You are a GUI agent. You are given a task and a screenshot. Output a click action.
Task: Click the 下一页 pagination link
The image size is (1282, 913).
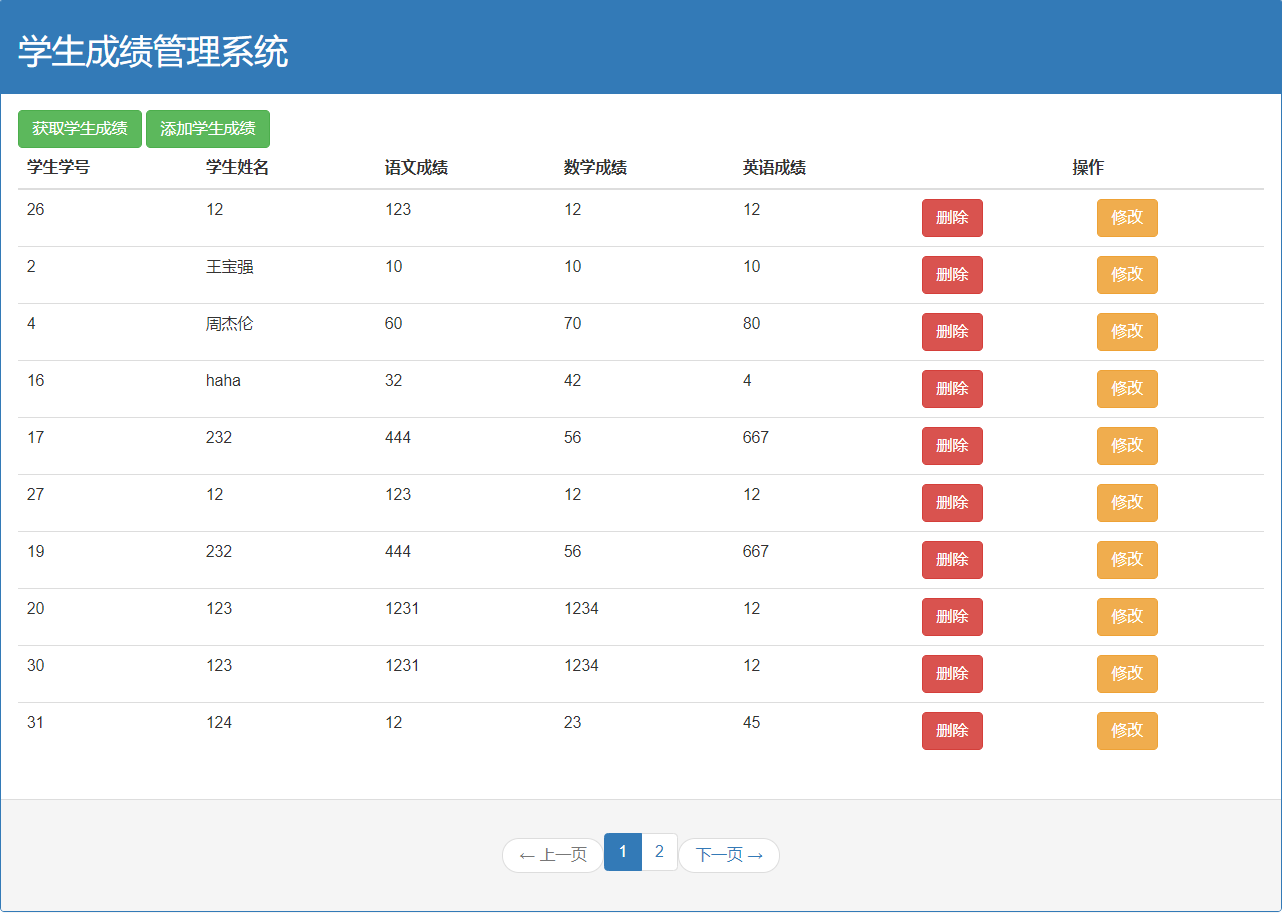pyautogui.click(x=729, y=854)
